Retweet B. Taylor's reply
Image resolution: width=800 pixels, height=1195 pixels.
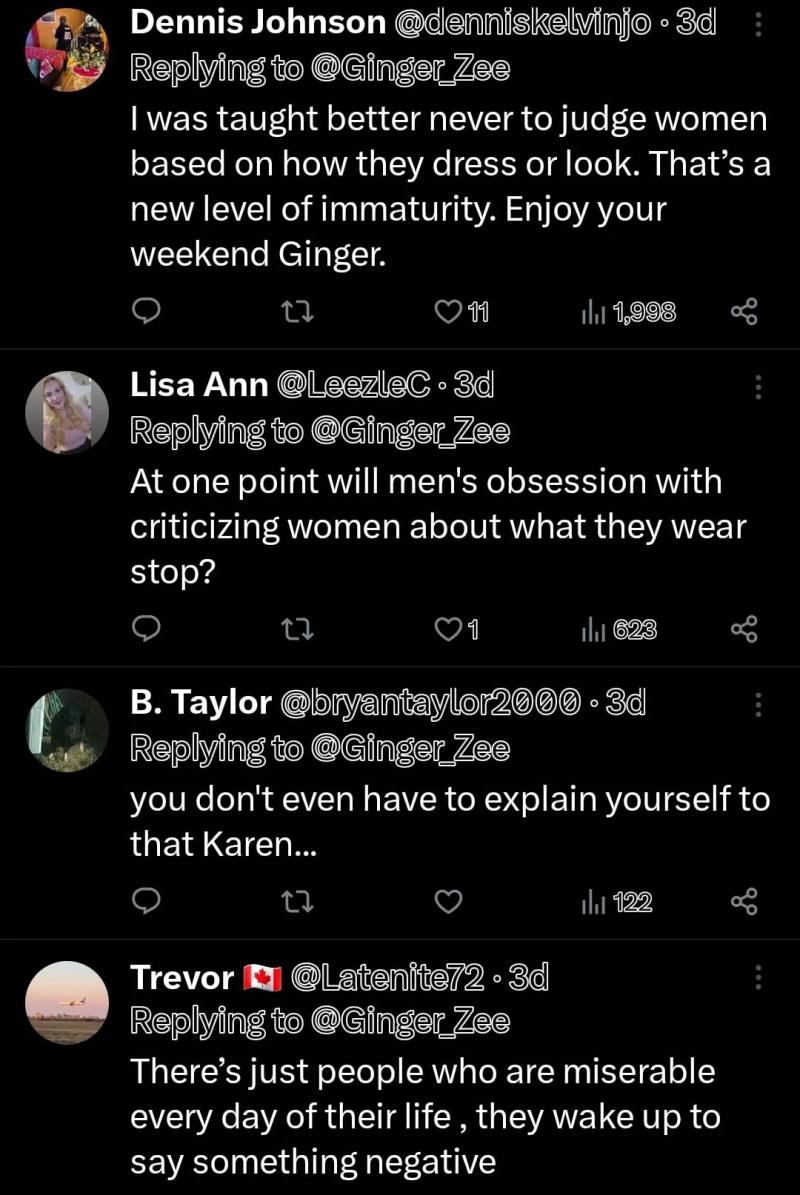click(297, 901)
